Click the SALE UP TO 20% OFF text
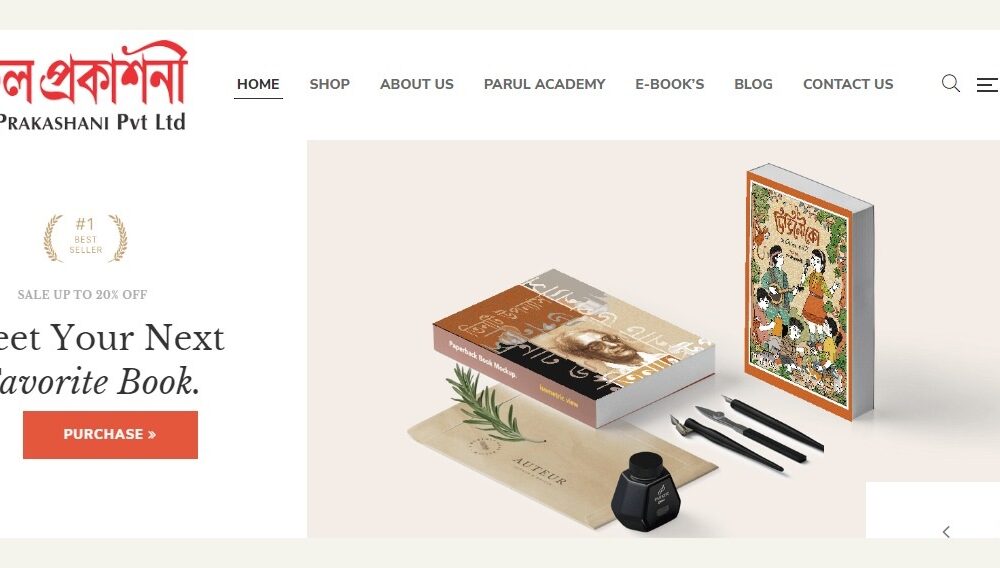The image size is (1000, 568). coord(82,295)
